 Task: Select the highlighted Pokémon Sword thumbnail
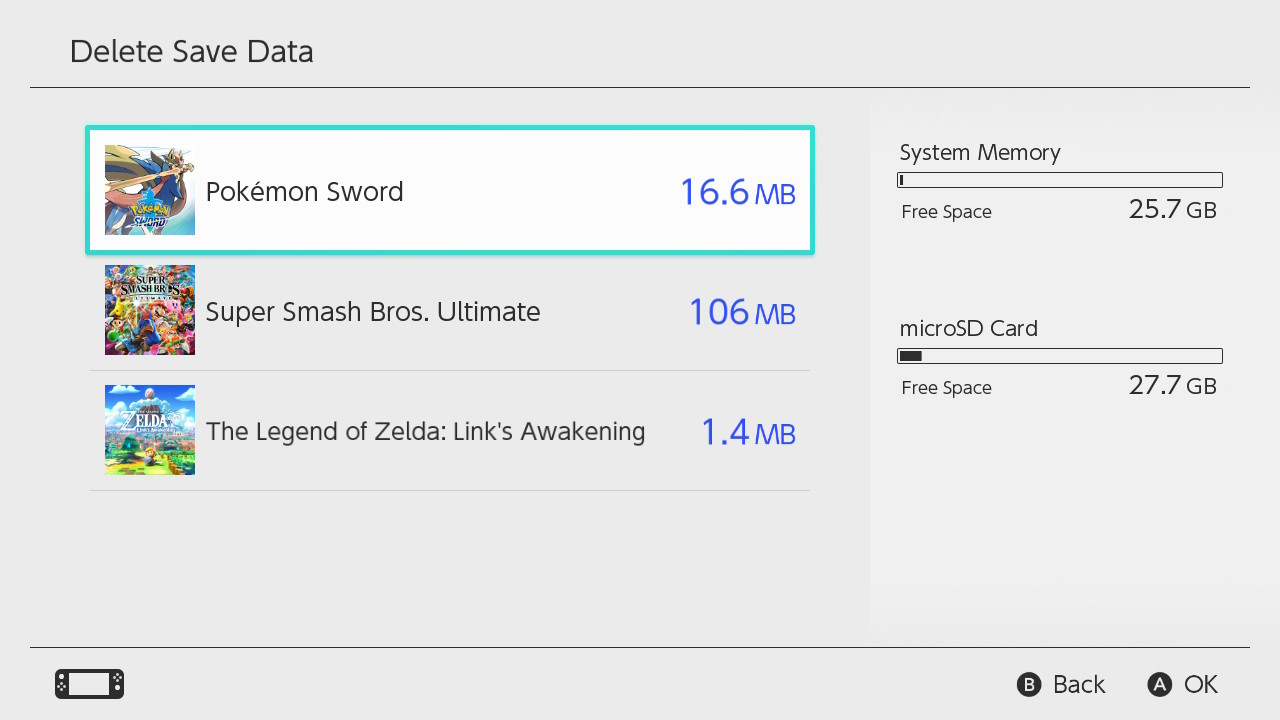coord(149,189)
